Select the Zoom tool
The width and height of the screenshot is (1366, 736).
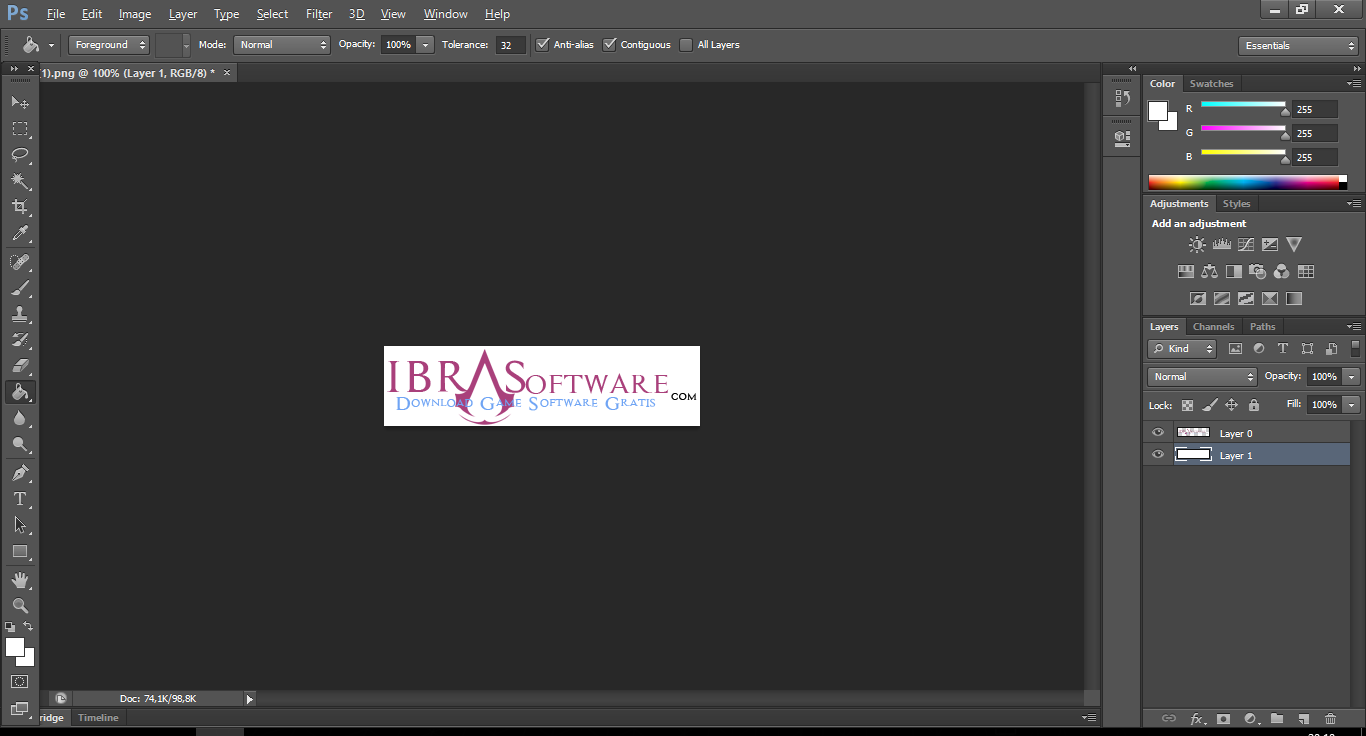click(x=20, y=606)
